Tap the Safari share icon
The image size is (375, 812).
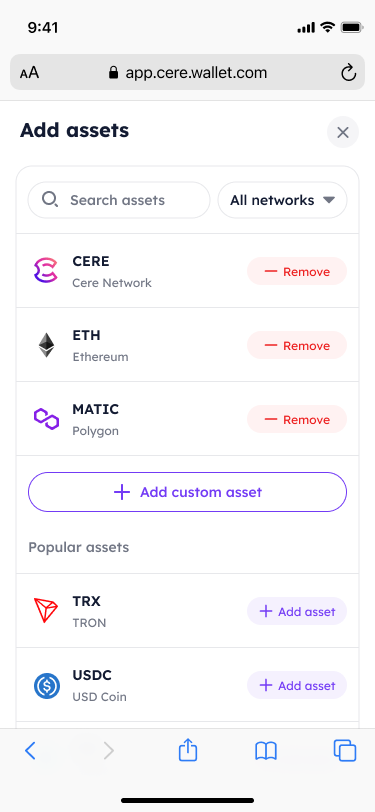point(188,750)
